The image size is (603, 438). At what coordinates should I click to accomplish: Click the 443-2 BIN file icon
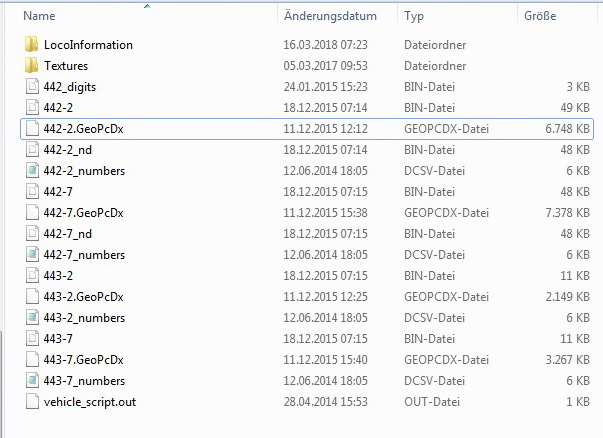tap(30, 276)
